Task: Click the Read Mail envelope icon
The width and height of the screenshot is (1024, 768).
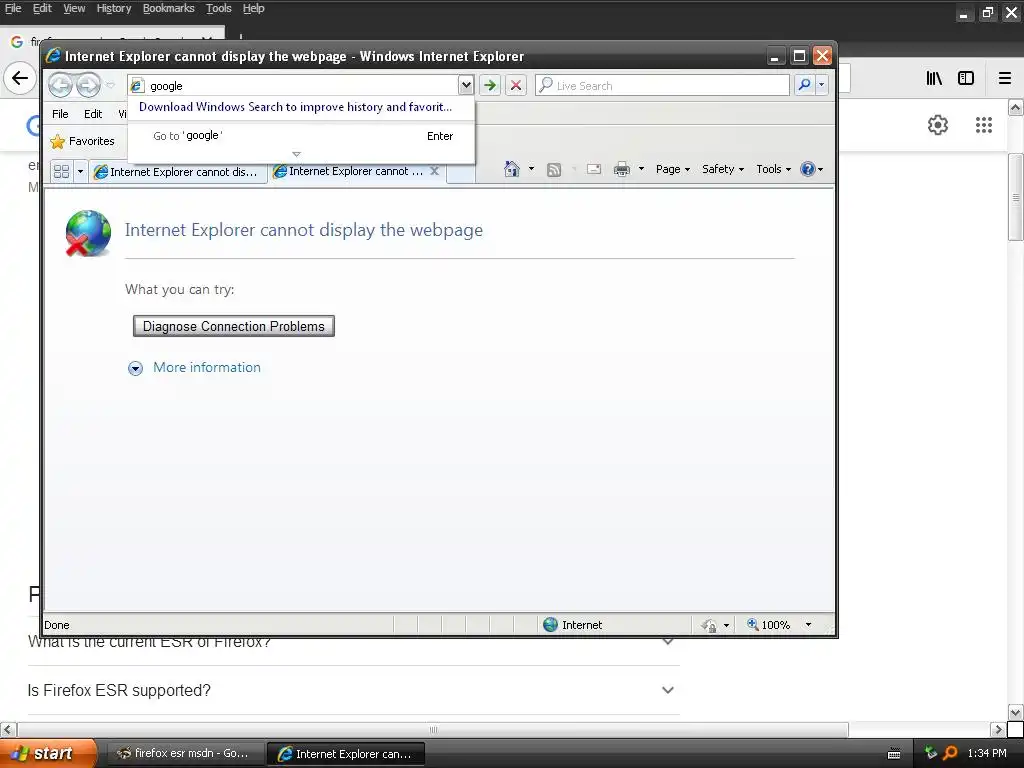Action: (594, 169)
